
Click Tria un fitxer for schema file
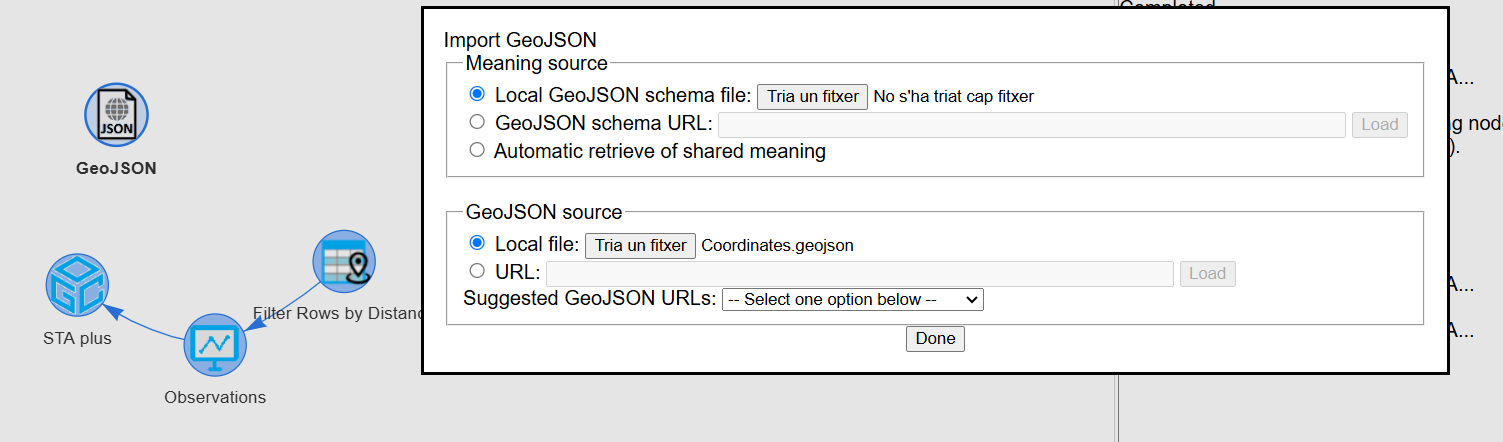(812, 97)
